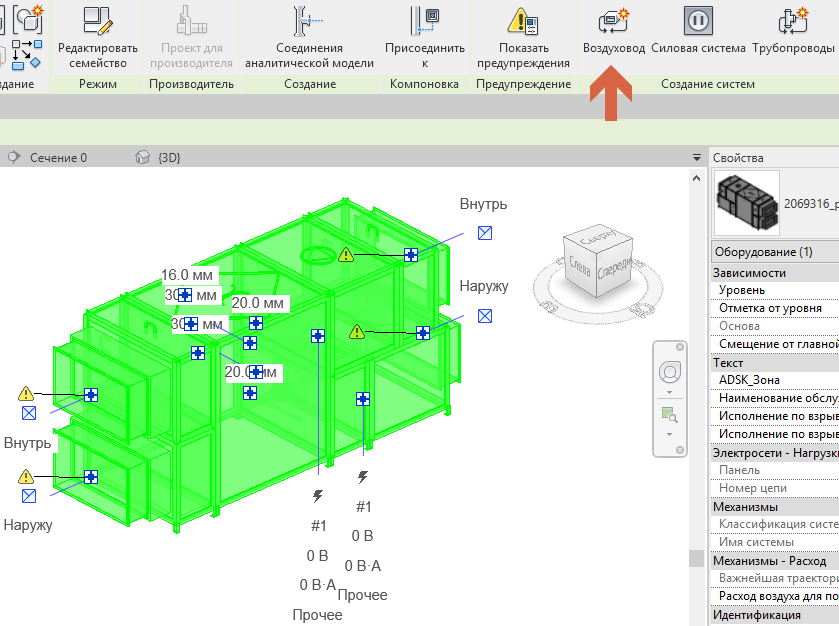Click the Создание систем panel label
This screenshot has height=626, width=839.
tap(707, 84)
